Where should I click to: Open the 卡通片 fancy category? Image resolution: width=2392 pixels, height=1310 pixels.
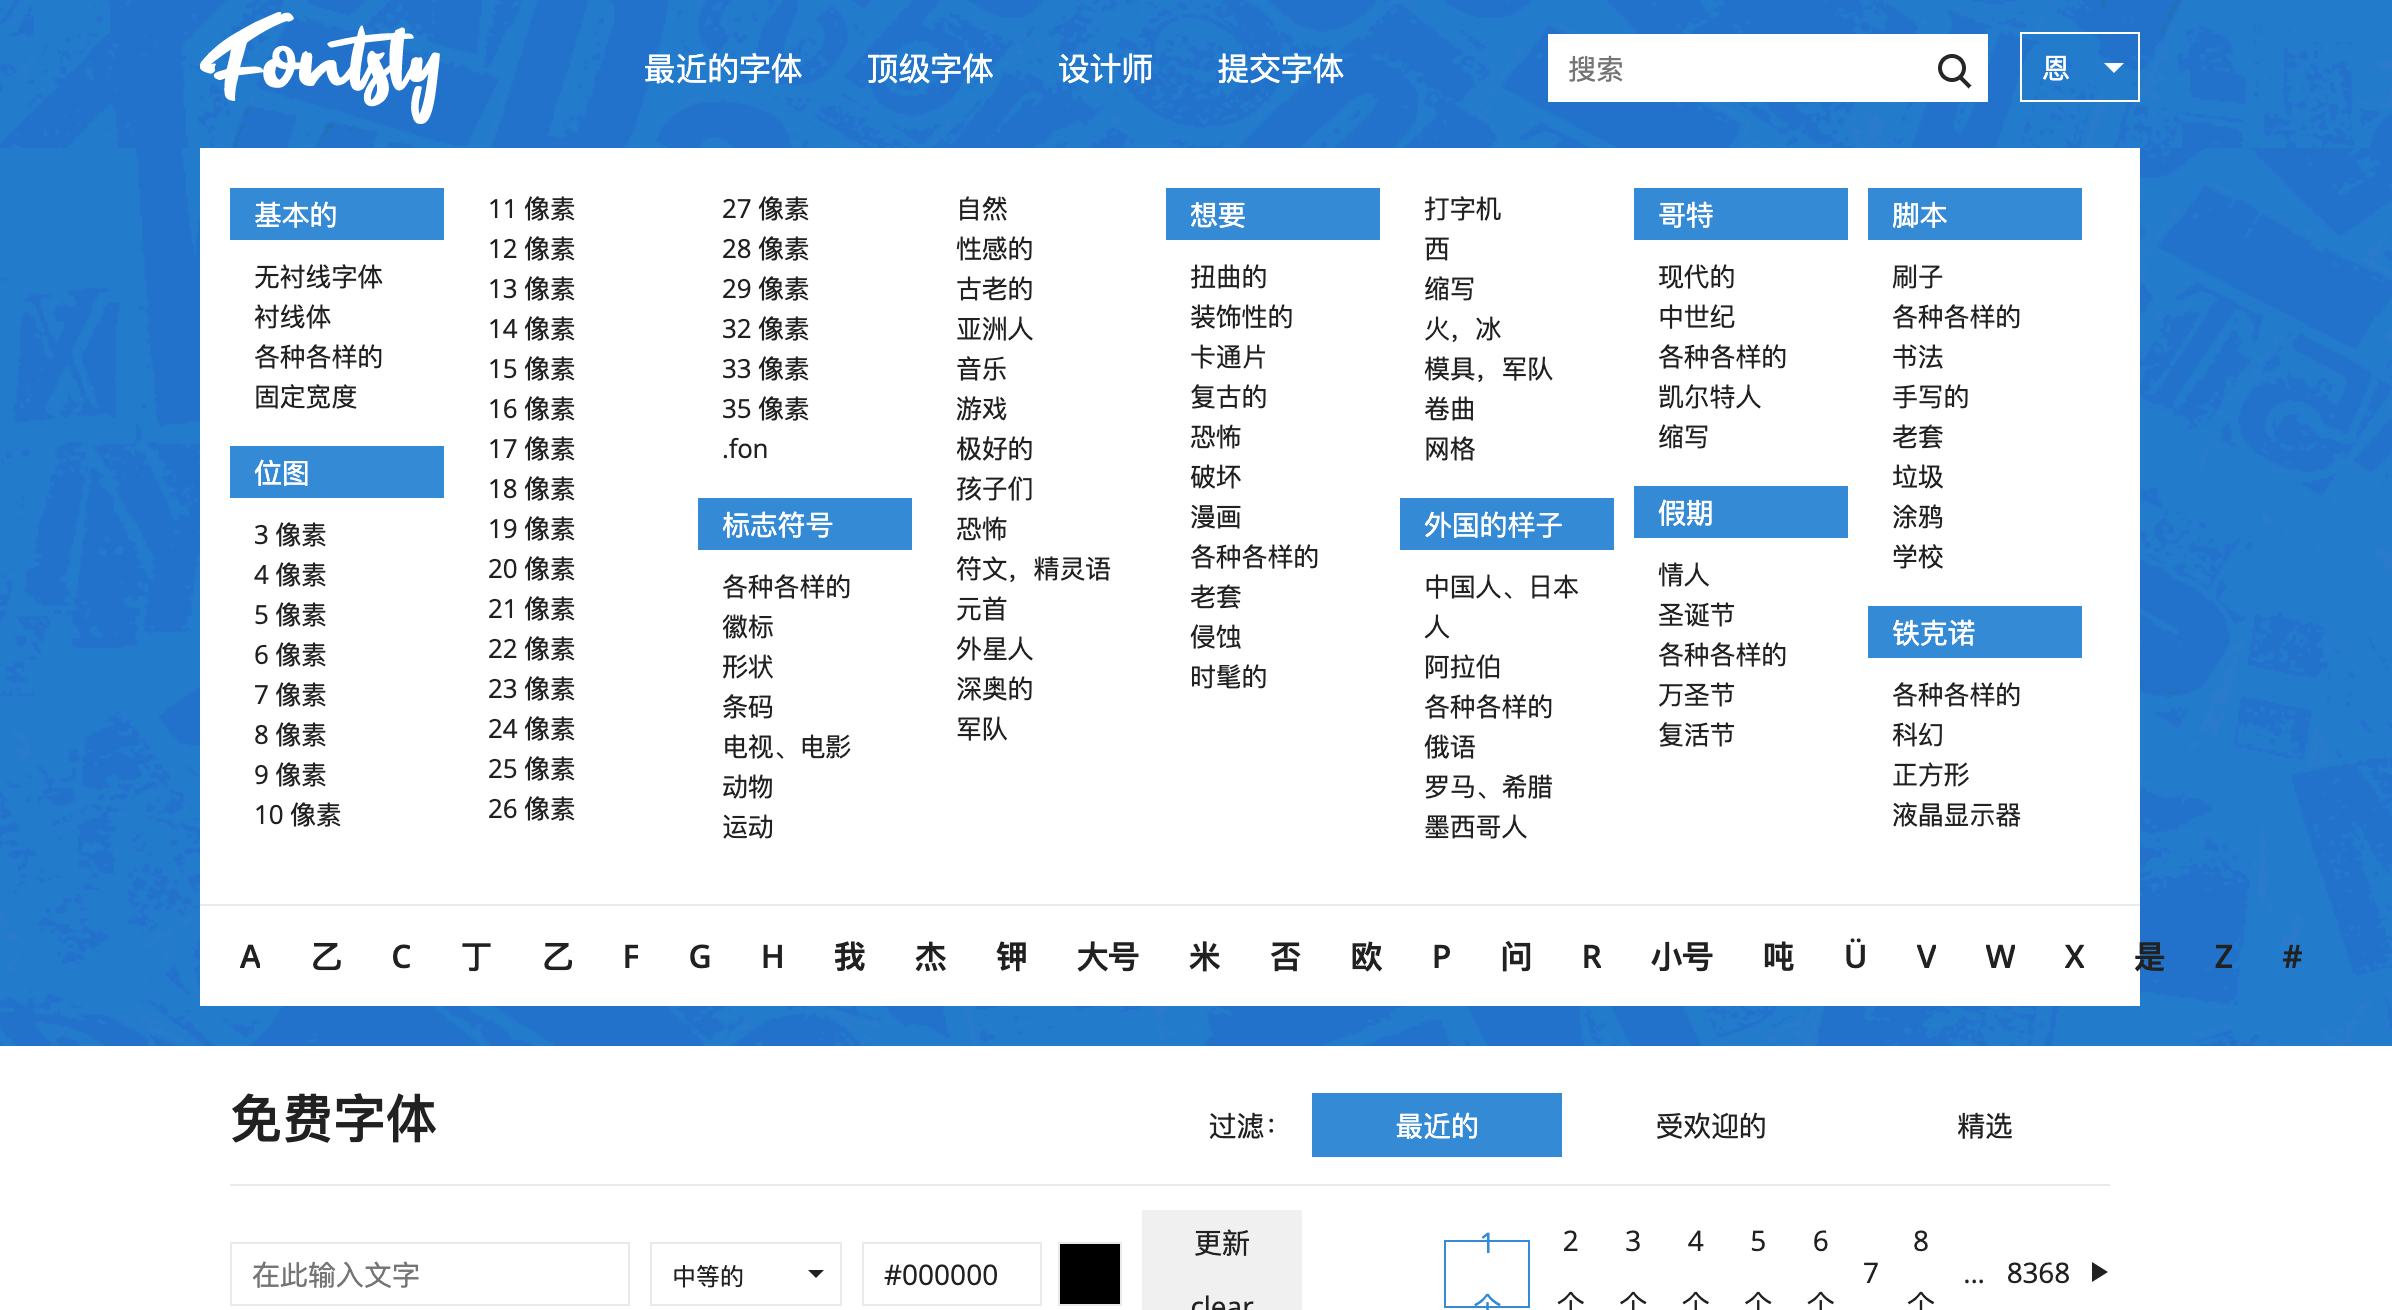[1228, 357]
